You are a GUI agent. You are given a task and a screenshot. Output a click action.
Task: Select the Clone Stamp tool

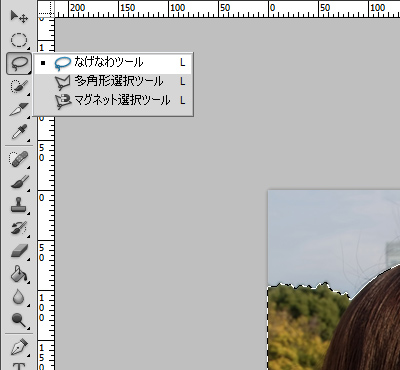coord(19,205)
